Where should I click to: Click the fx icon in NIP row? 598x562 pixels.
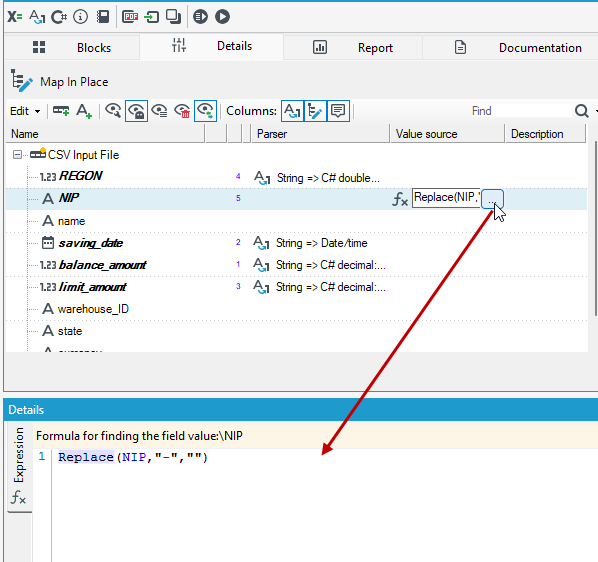point(400,199)
